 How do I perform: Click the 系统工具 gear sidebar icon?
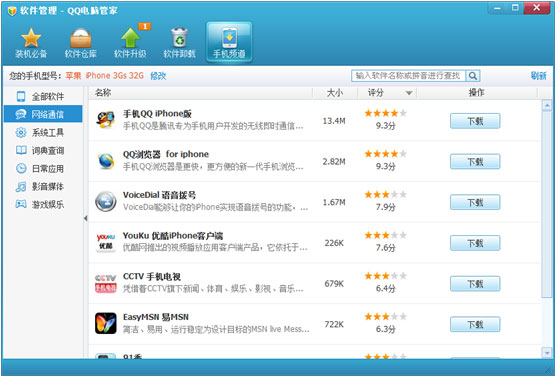21,132
